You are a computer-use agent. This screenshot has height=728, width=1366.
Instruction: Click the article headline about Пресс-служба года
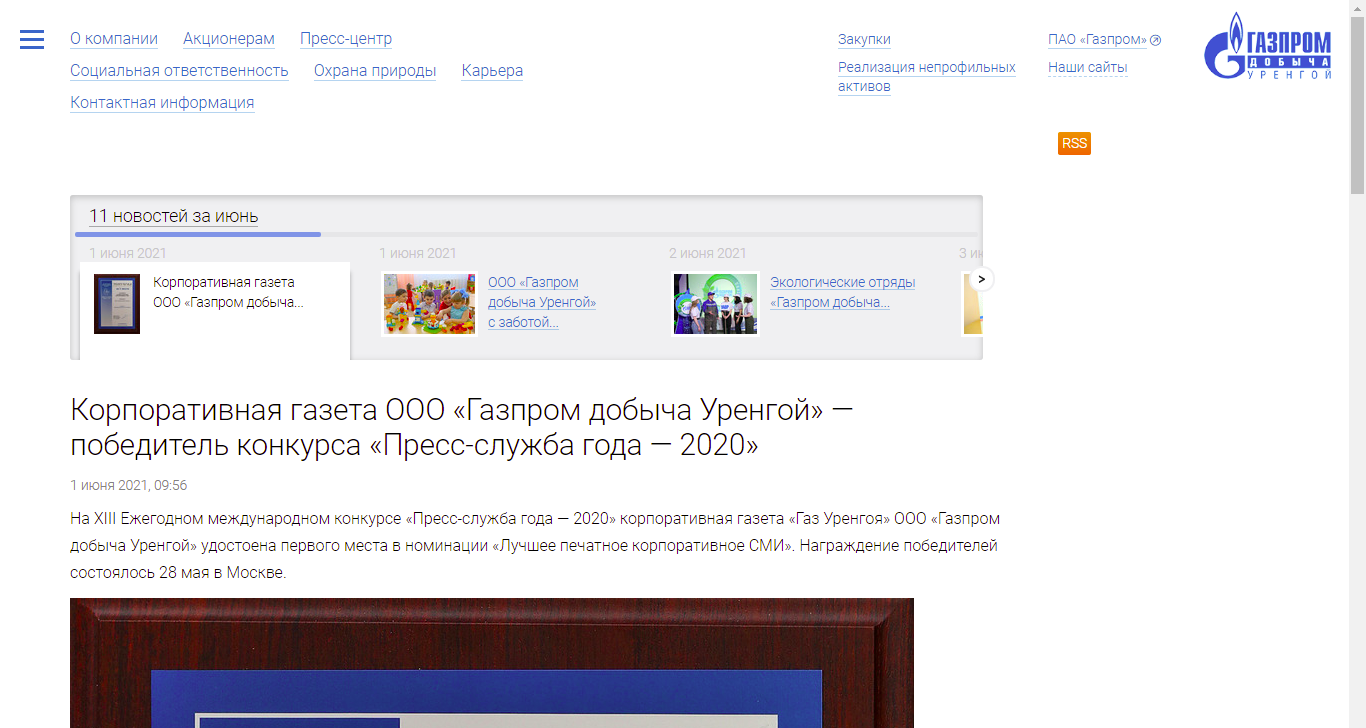[x=462, y=427]
